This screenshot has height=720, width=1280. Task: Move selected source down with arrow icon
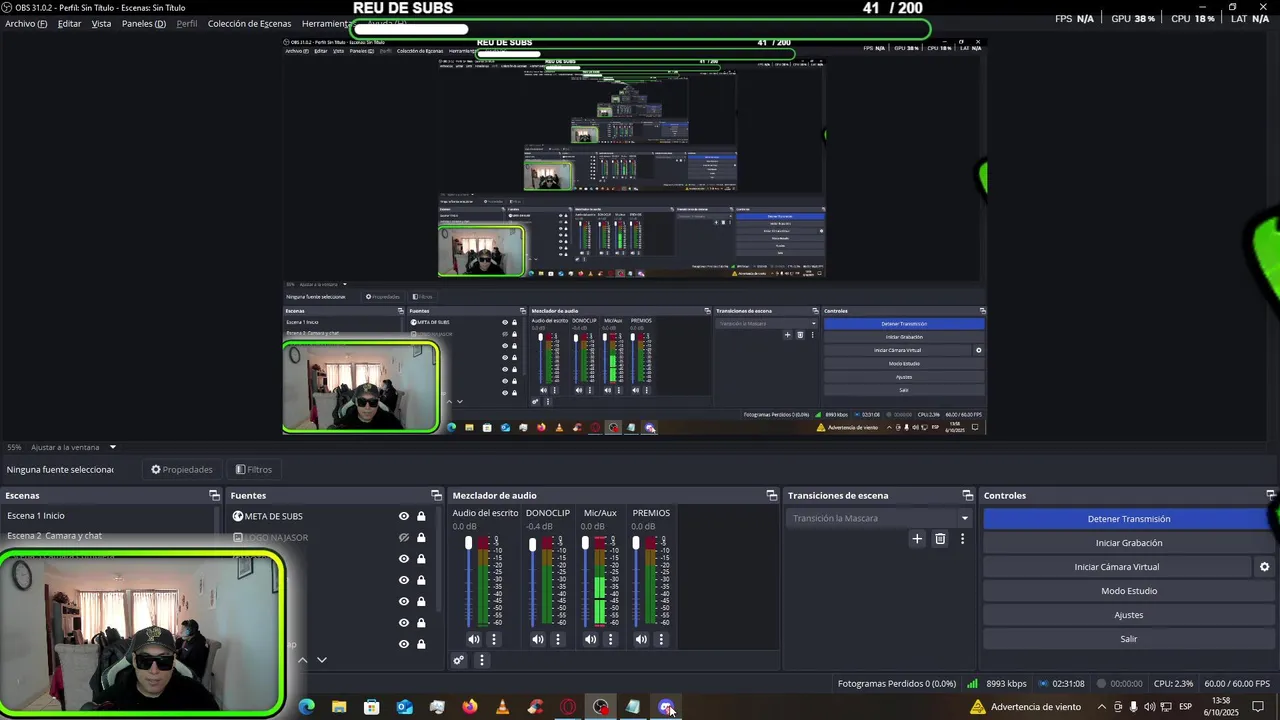(x=321, y=660)
